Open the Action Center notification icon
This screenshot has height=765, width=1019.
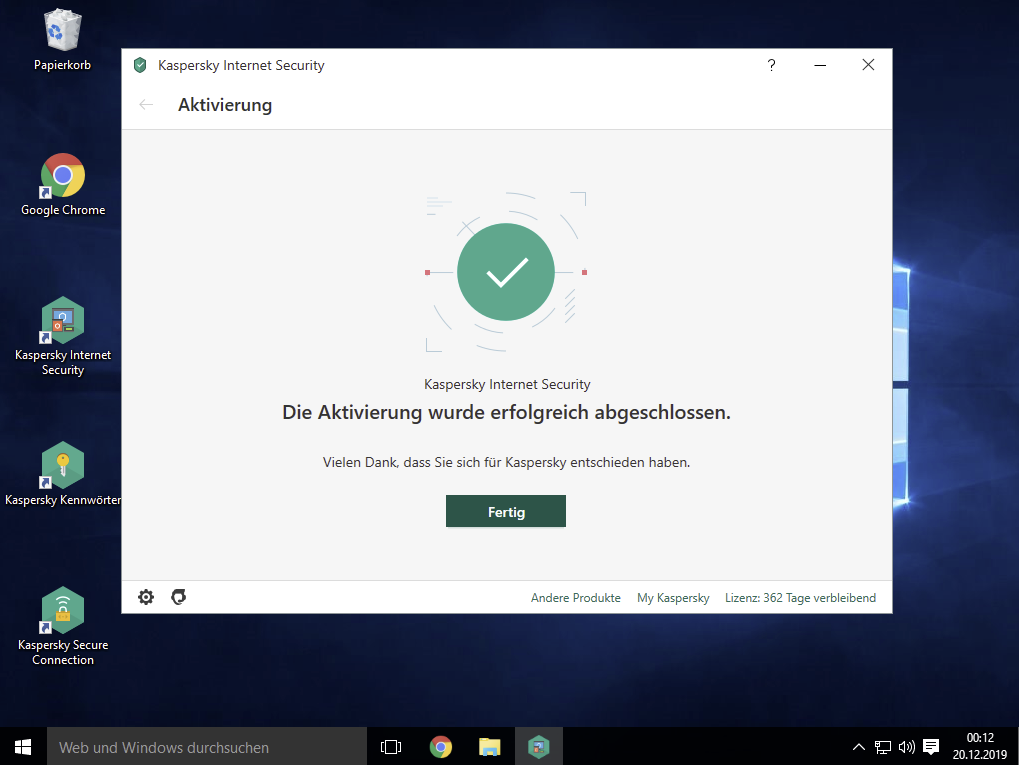click(x=931, y=747)
